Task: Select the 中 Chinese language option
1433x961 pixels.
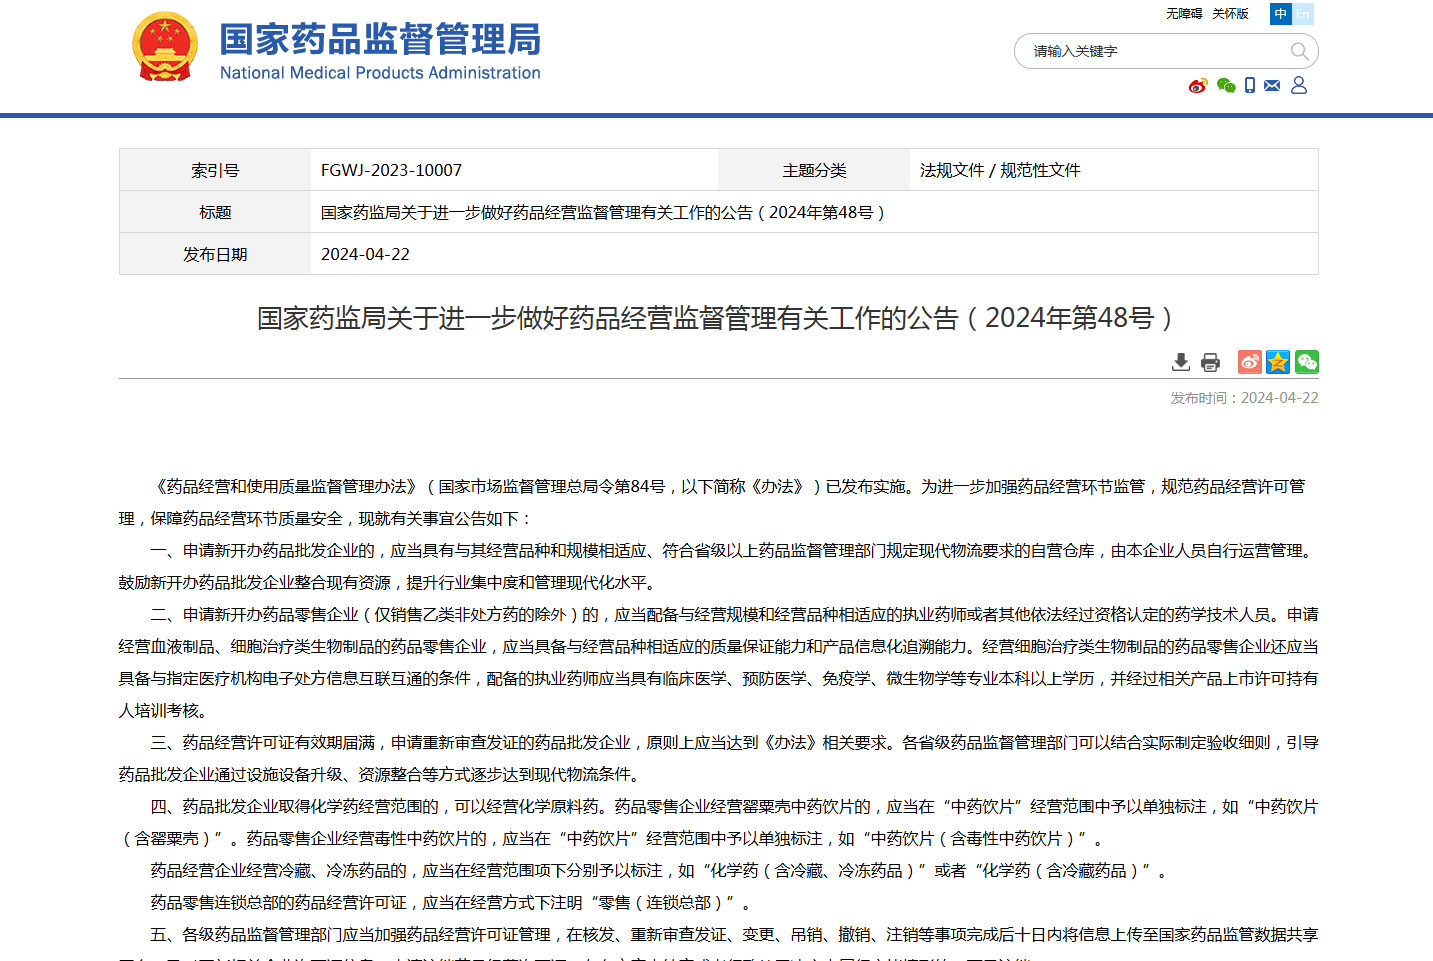Action: coord(1280,14)
